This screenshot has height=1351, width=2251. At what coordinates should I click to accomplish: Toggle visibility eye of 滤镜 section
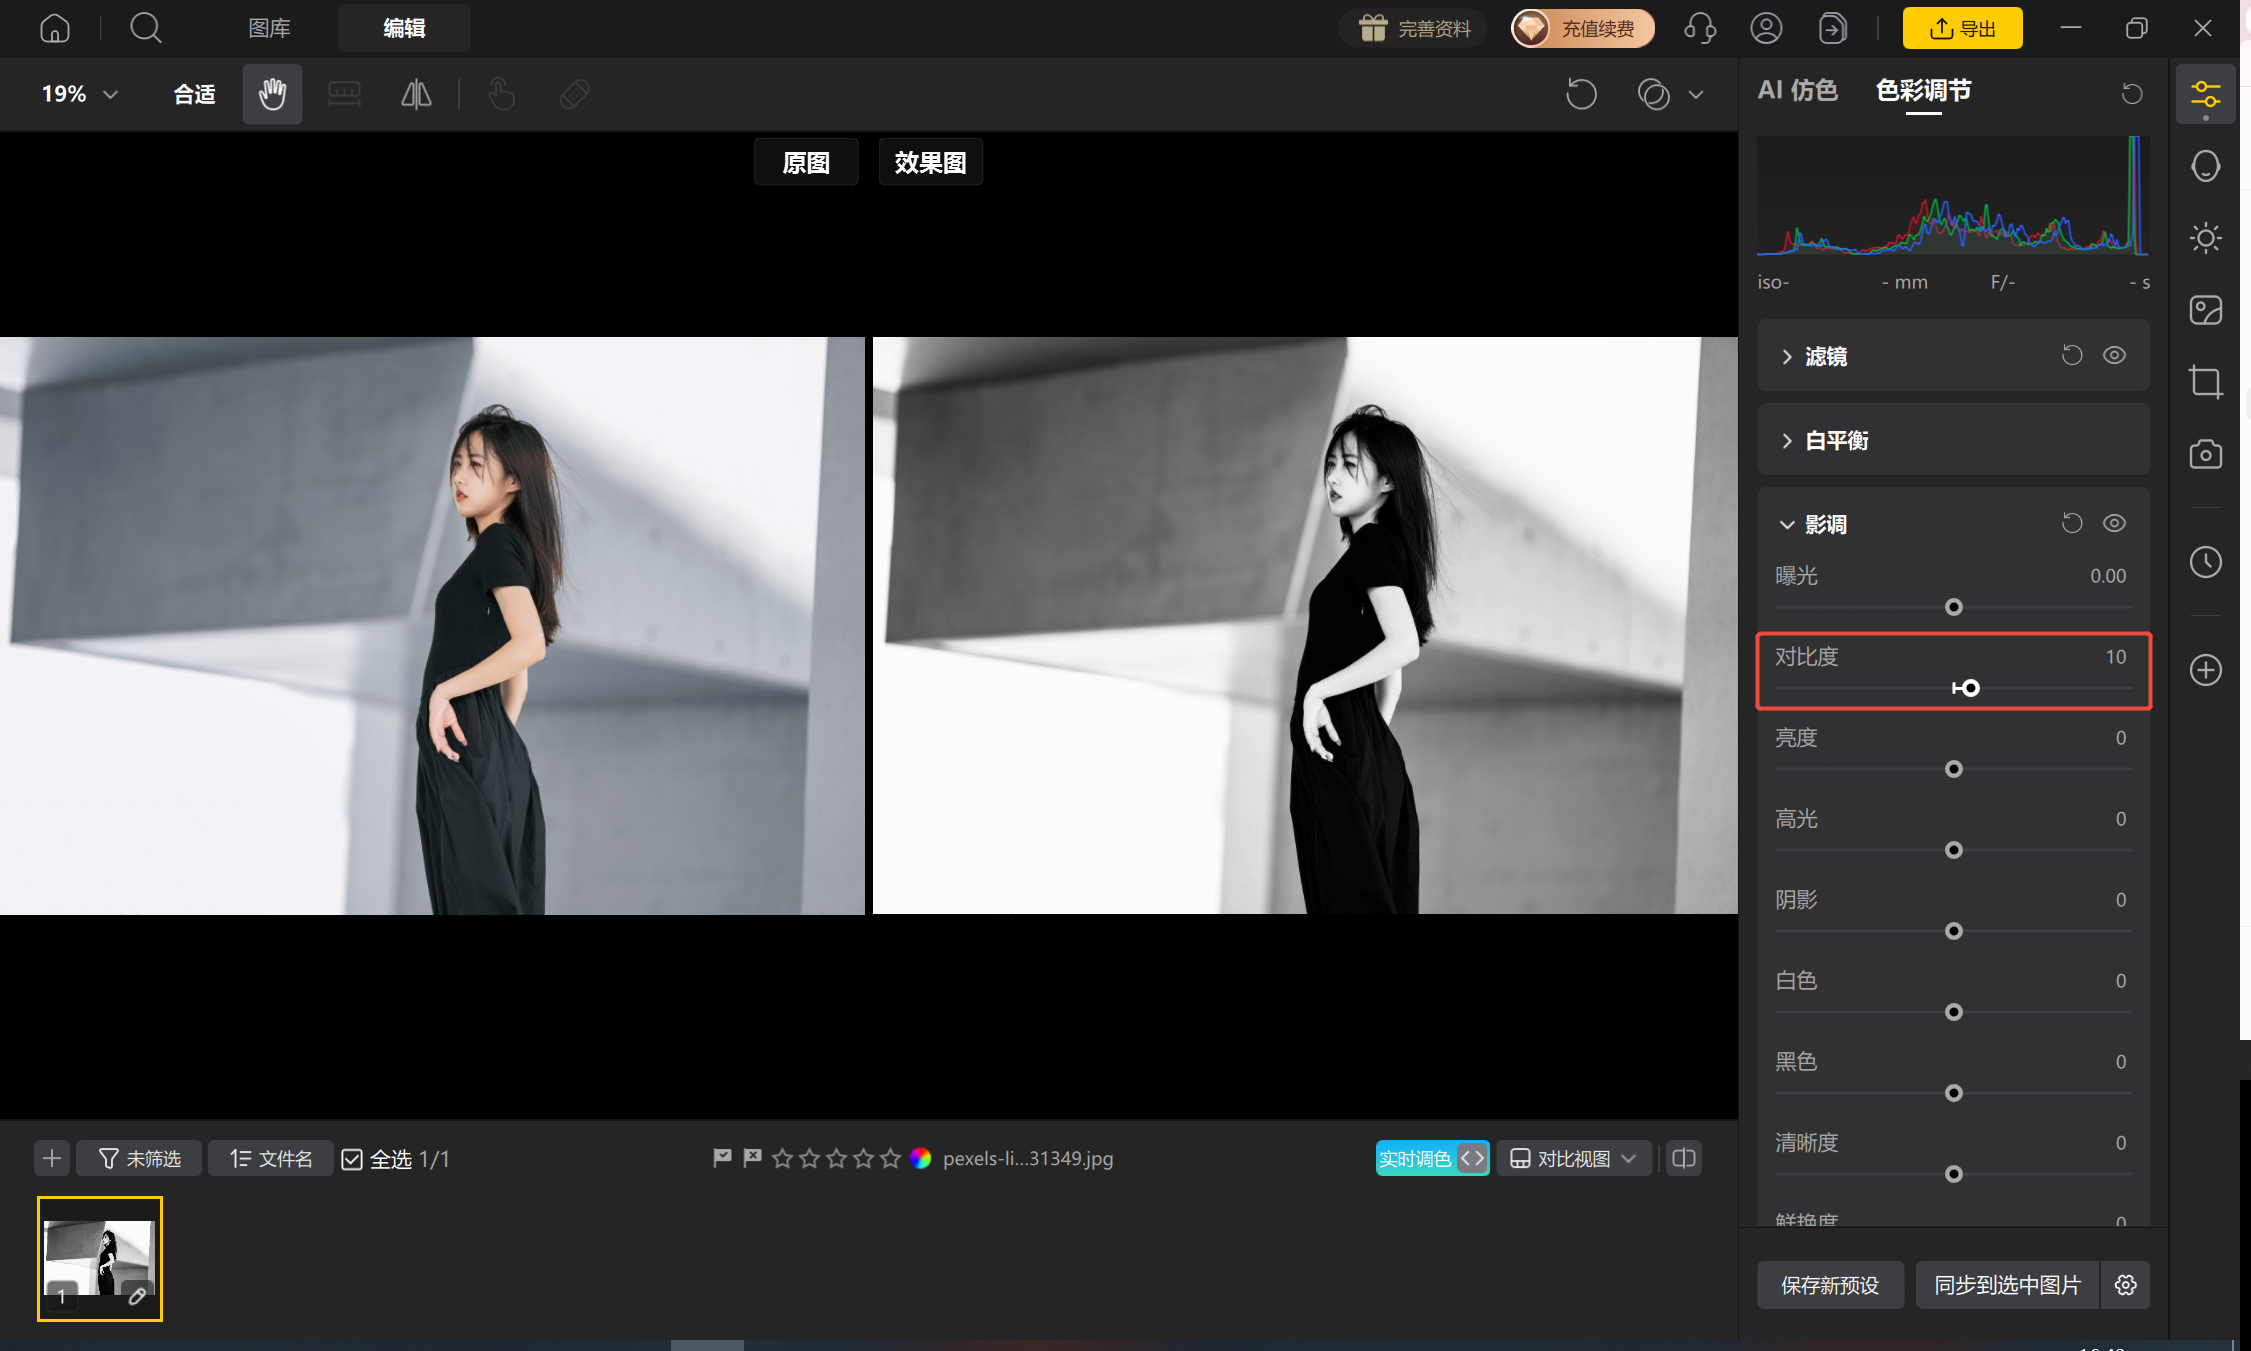click(2114, 355)
